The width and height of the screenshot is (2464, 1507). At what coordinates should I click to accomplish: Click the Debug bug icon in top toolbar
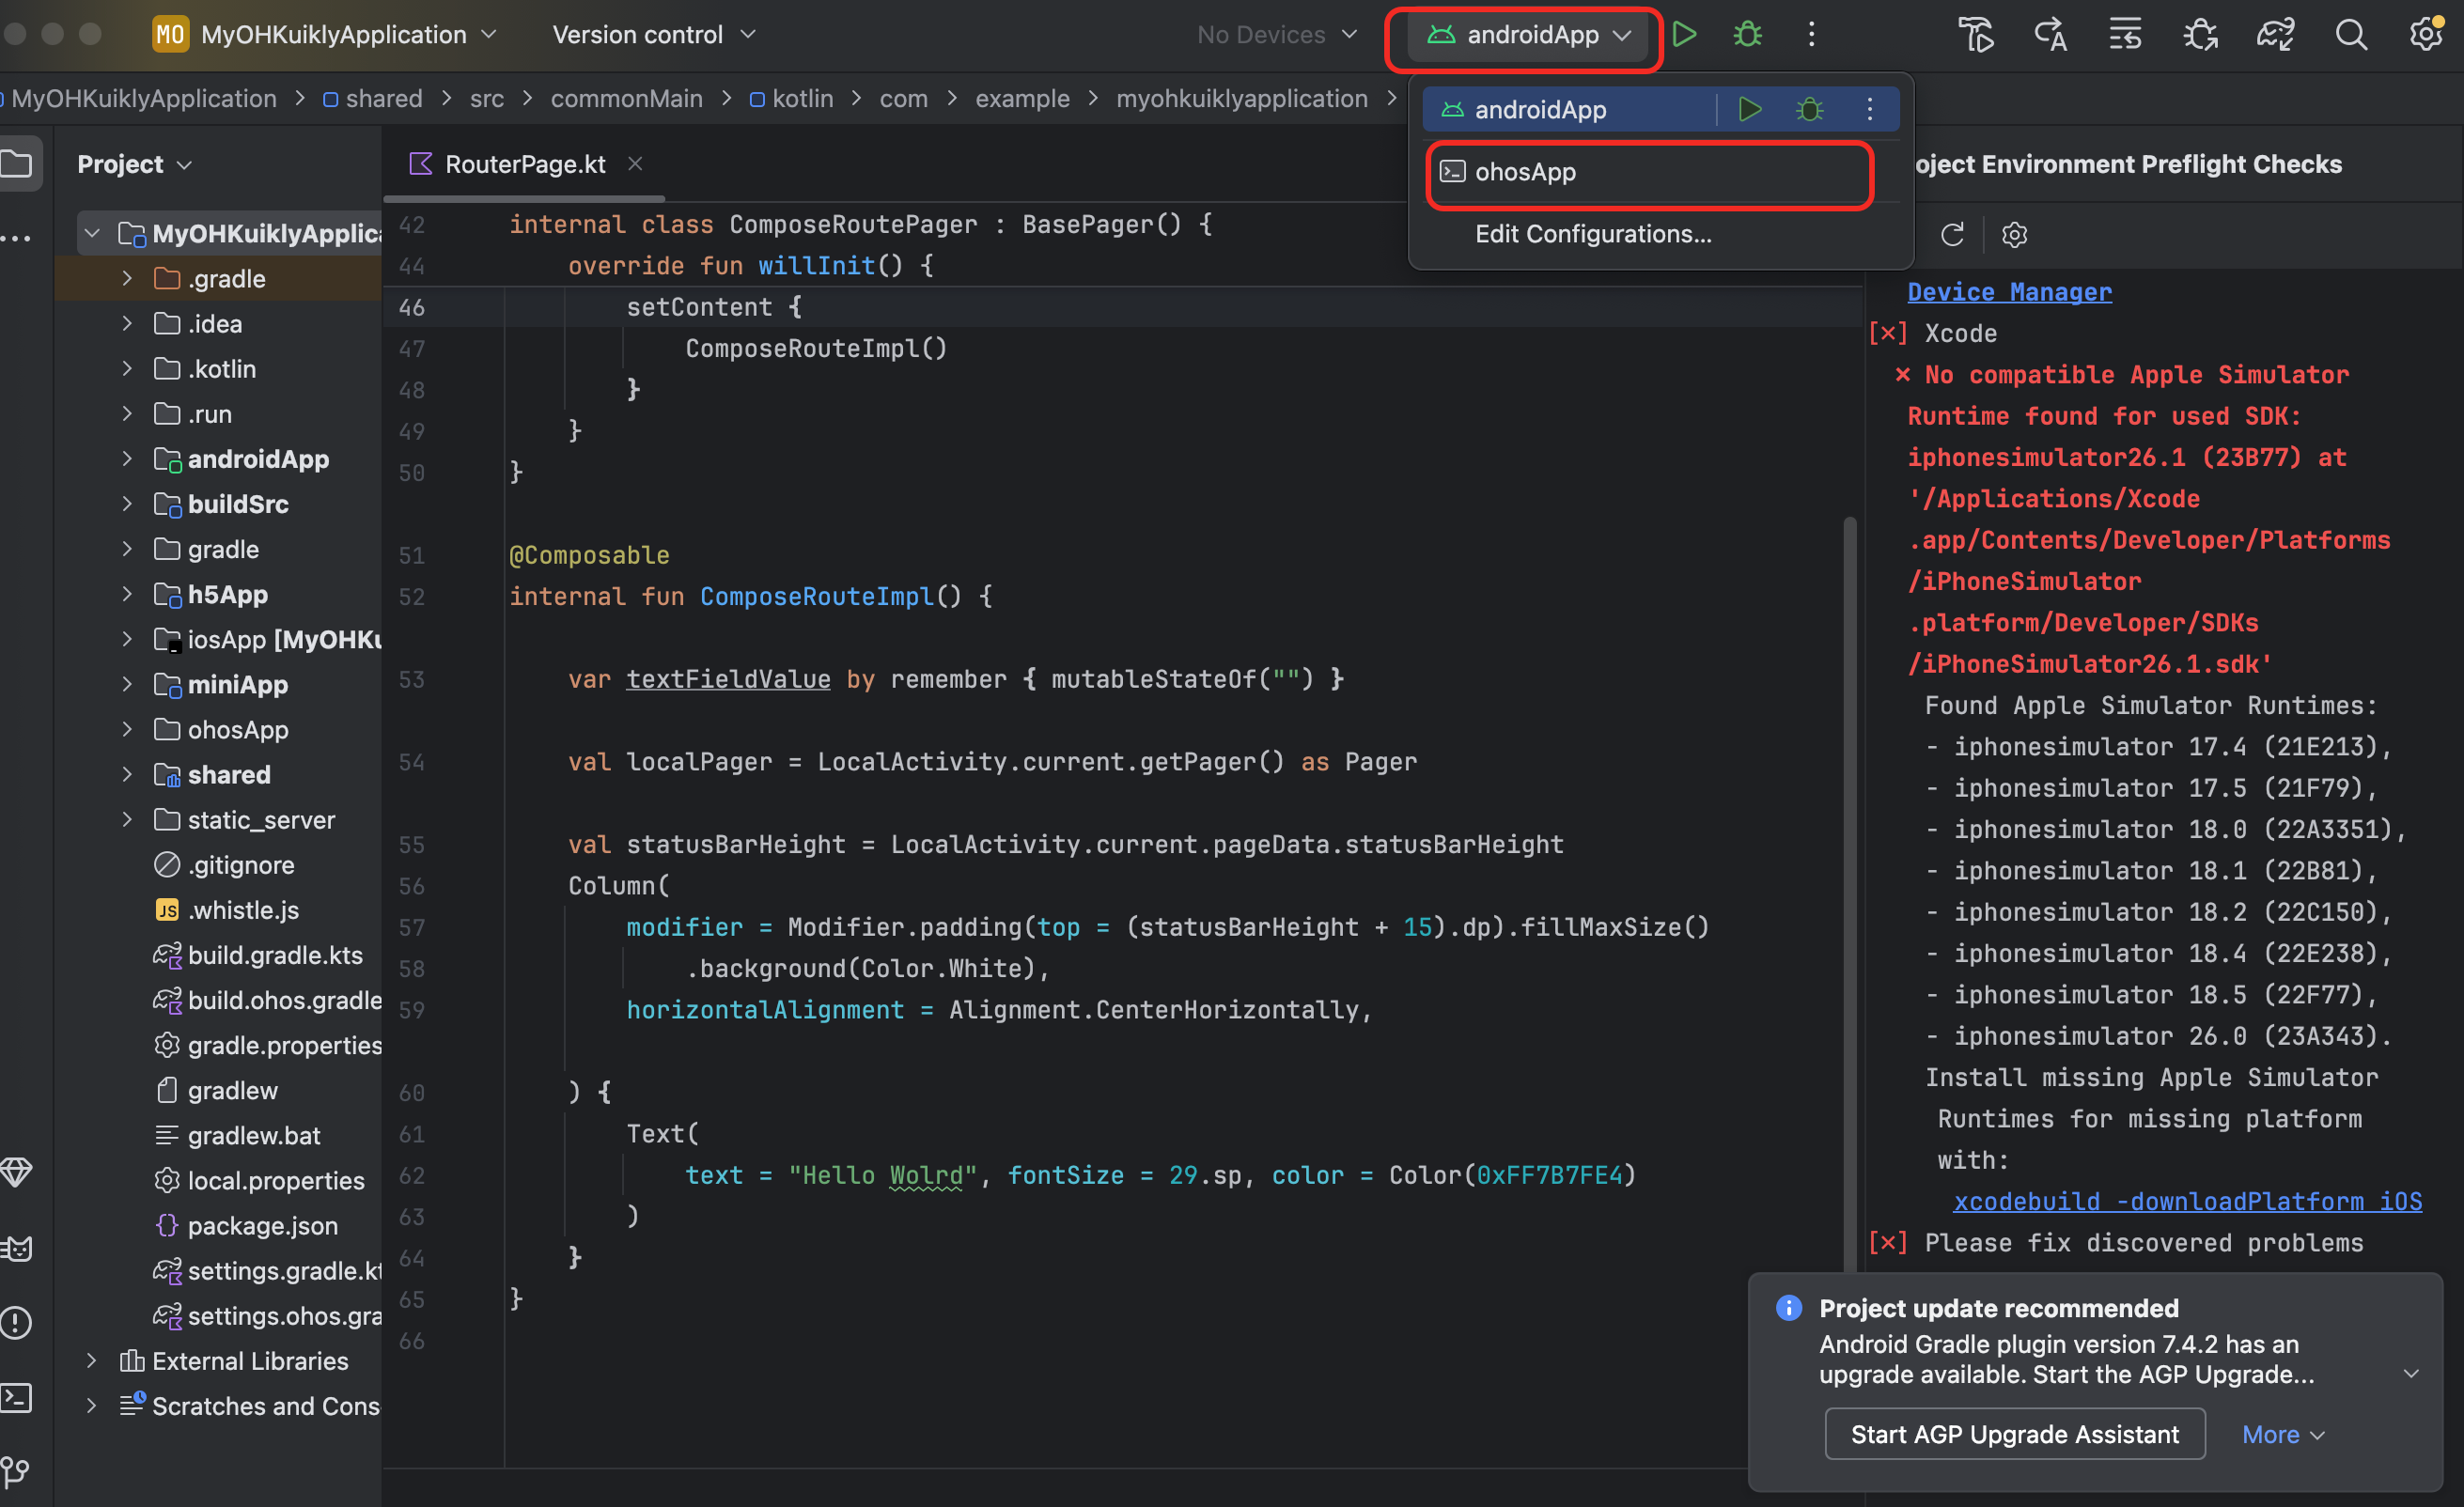(x=1747, y=35)
